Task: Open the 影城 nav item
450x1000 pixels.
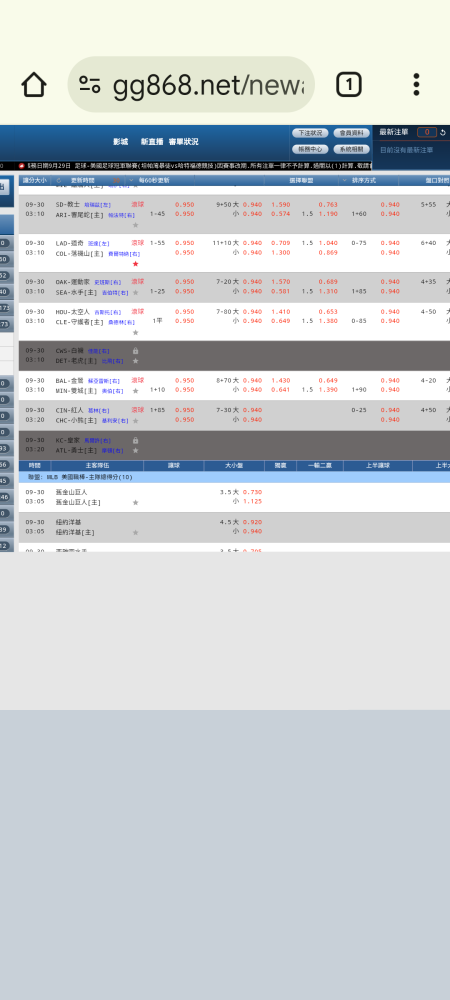Action: (x=120, y=142)
